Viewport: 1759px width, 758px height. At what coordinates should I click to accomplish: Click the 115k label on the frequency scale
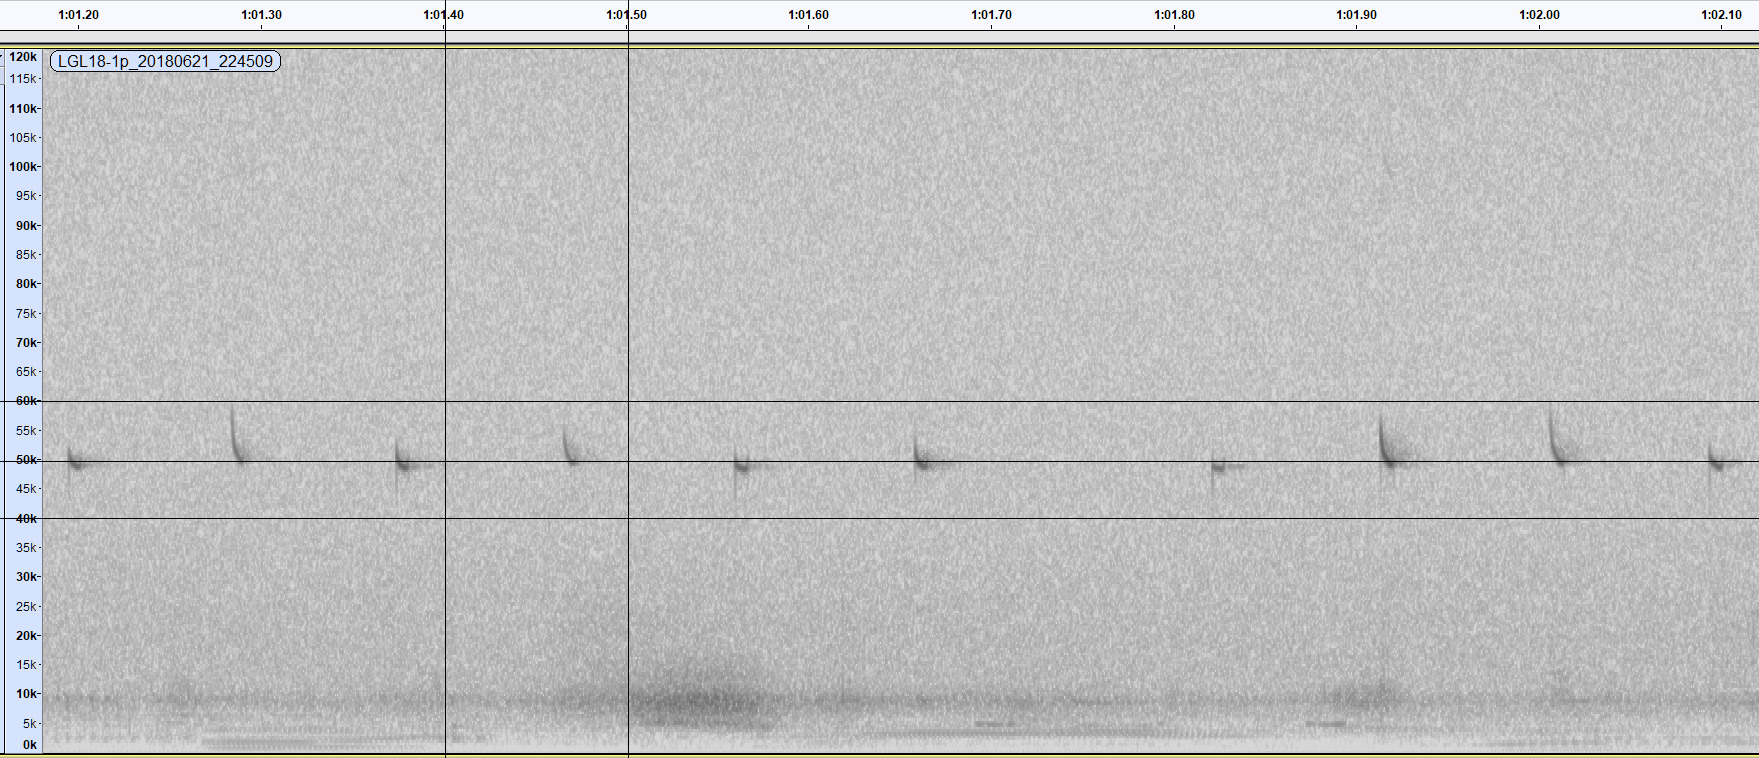[x=23, y=79]
